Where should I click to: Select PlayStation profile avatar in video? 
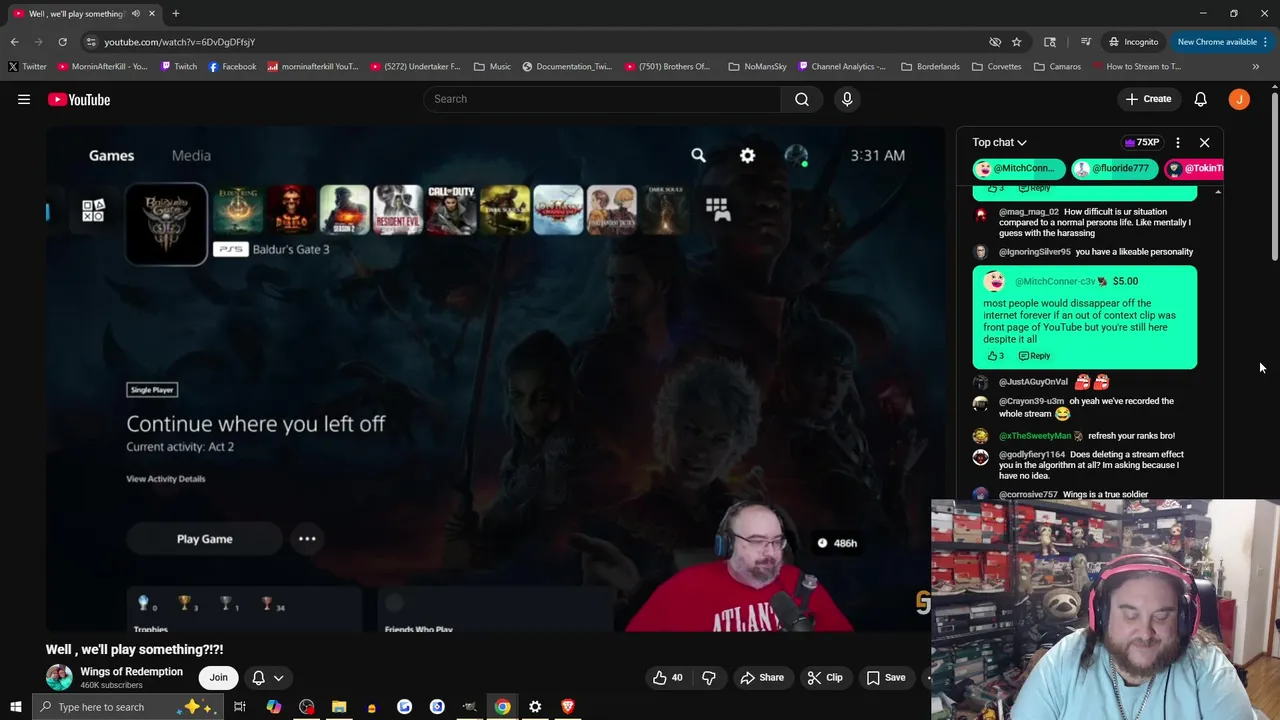[x=796, y=155]
